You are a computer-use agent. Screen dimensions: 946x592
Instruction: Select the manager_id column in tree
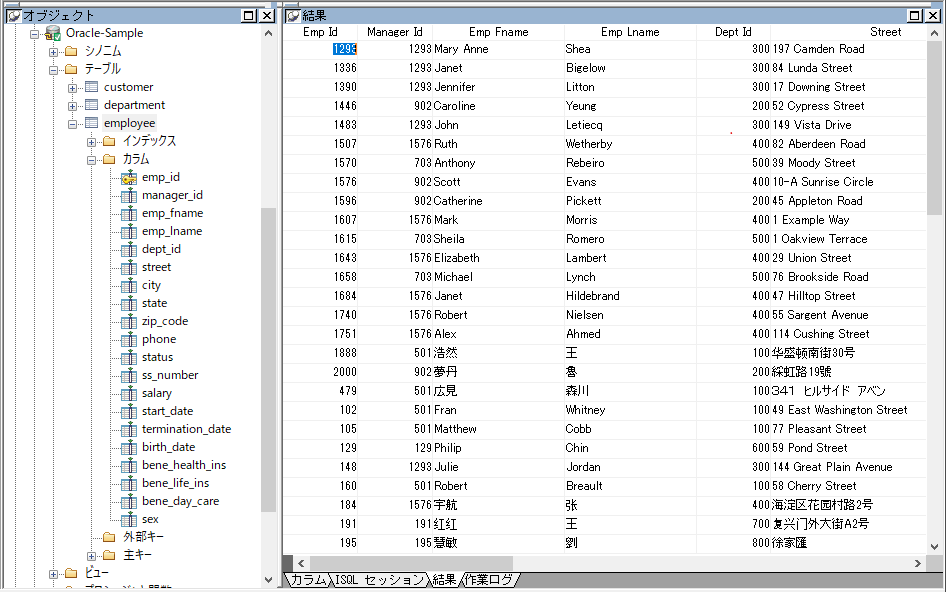pyautogui.click(x=172, y=195)
